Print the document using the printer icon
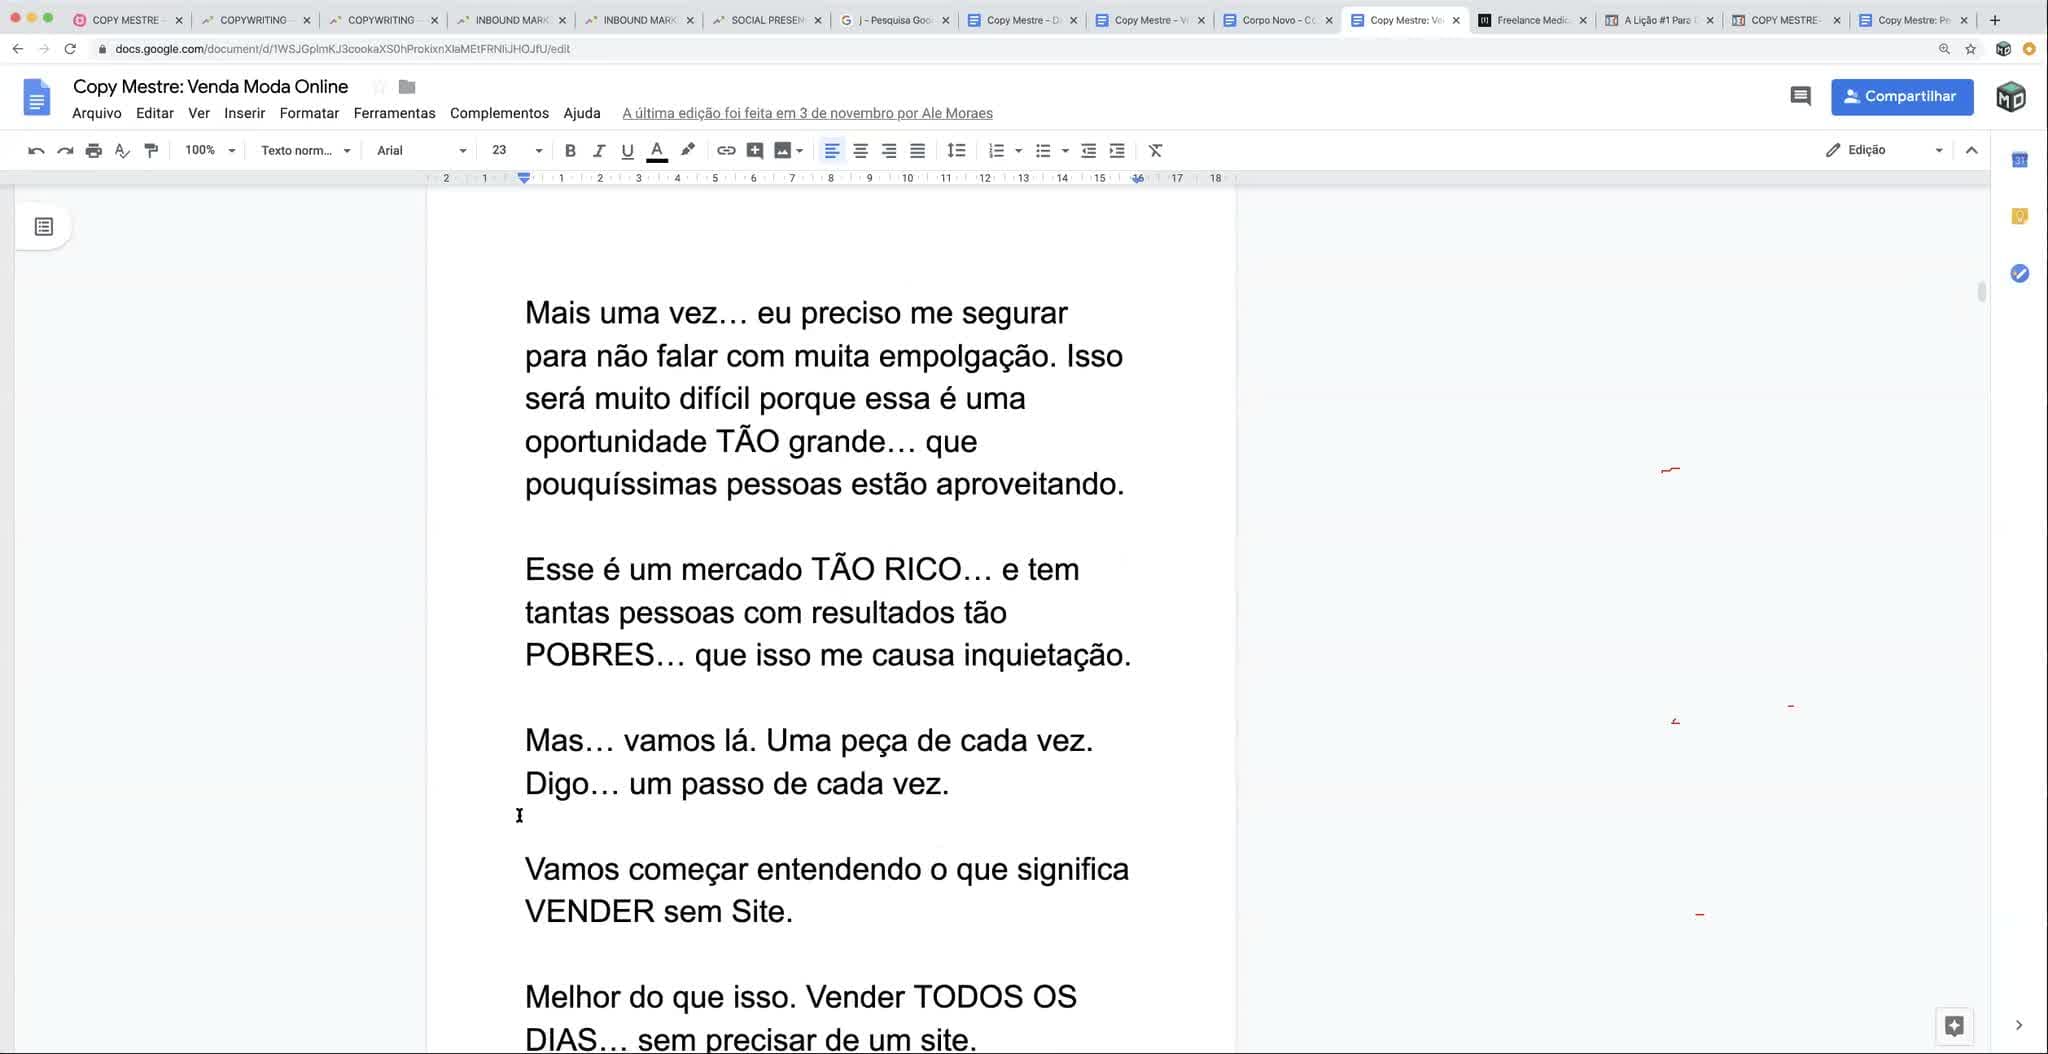Viewport: 2048px width, 1054px height. tap(93, 150)
